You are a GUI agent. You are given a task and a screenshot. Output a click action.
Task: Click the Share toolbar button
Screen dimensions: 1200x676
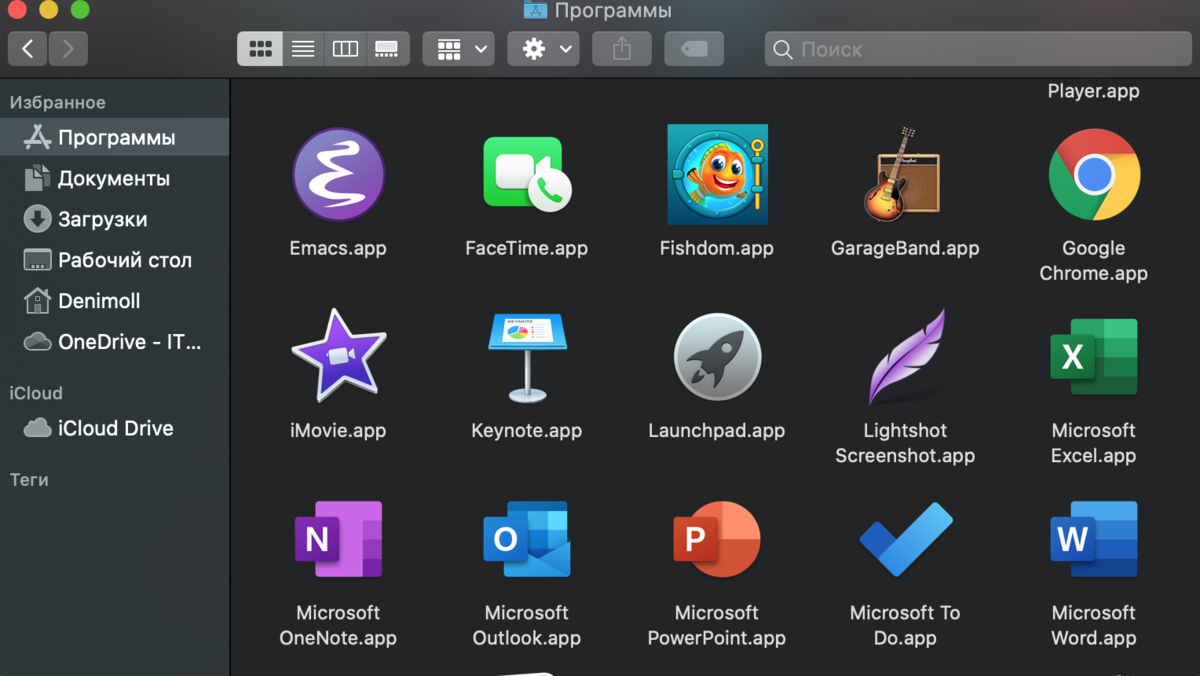622,48
